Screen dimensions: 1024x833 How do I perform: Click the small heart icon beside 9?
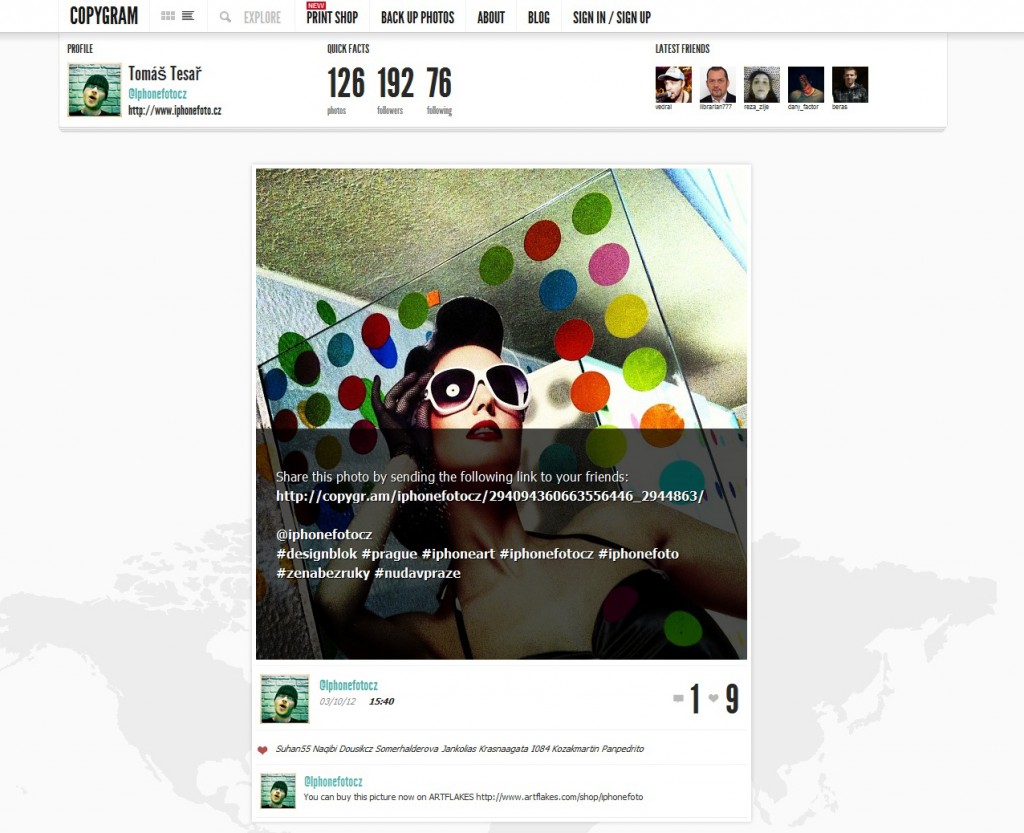[713, 699]
